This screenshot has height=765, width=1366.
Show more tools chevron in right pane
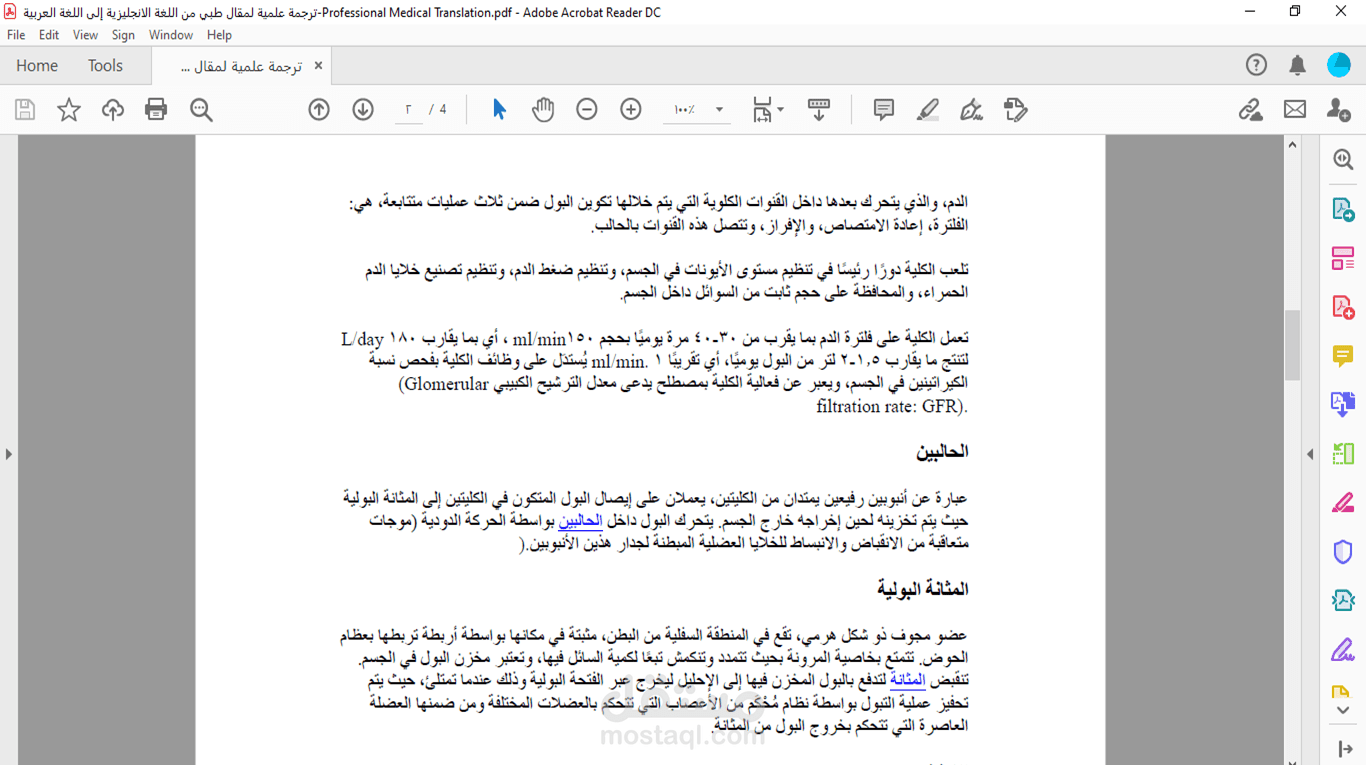pyautogui.click(x=1343, y=710)
